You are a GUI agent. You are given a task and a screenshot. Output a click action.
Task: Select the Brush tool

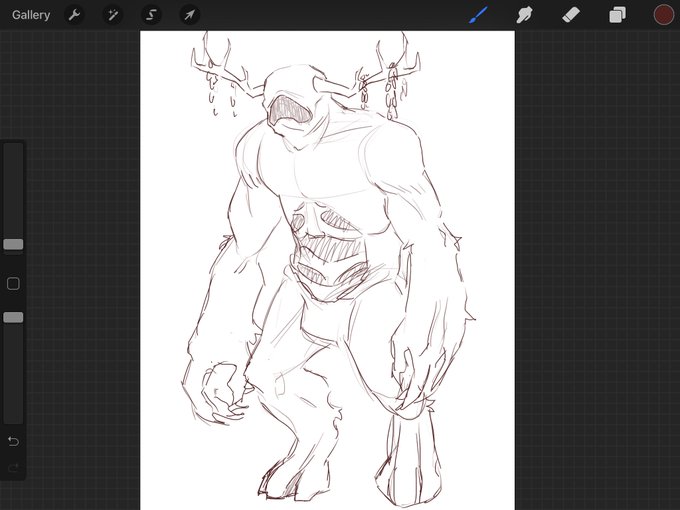478,15
